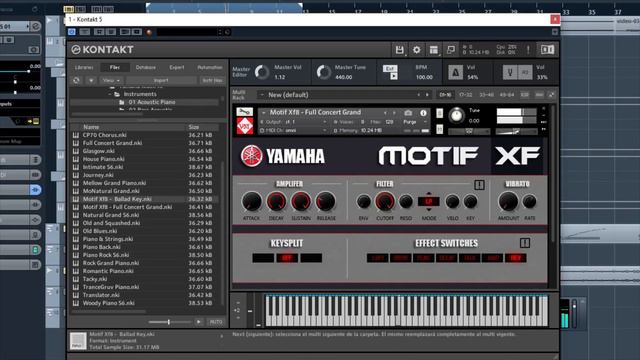Toggle the minimized view icon in Kontakt header
640x360 pixels.
click(451, 50)
